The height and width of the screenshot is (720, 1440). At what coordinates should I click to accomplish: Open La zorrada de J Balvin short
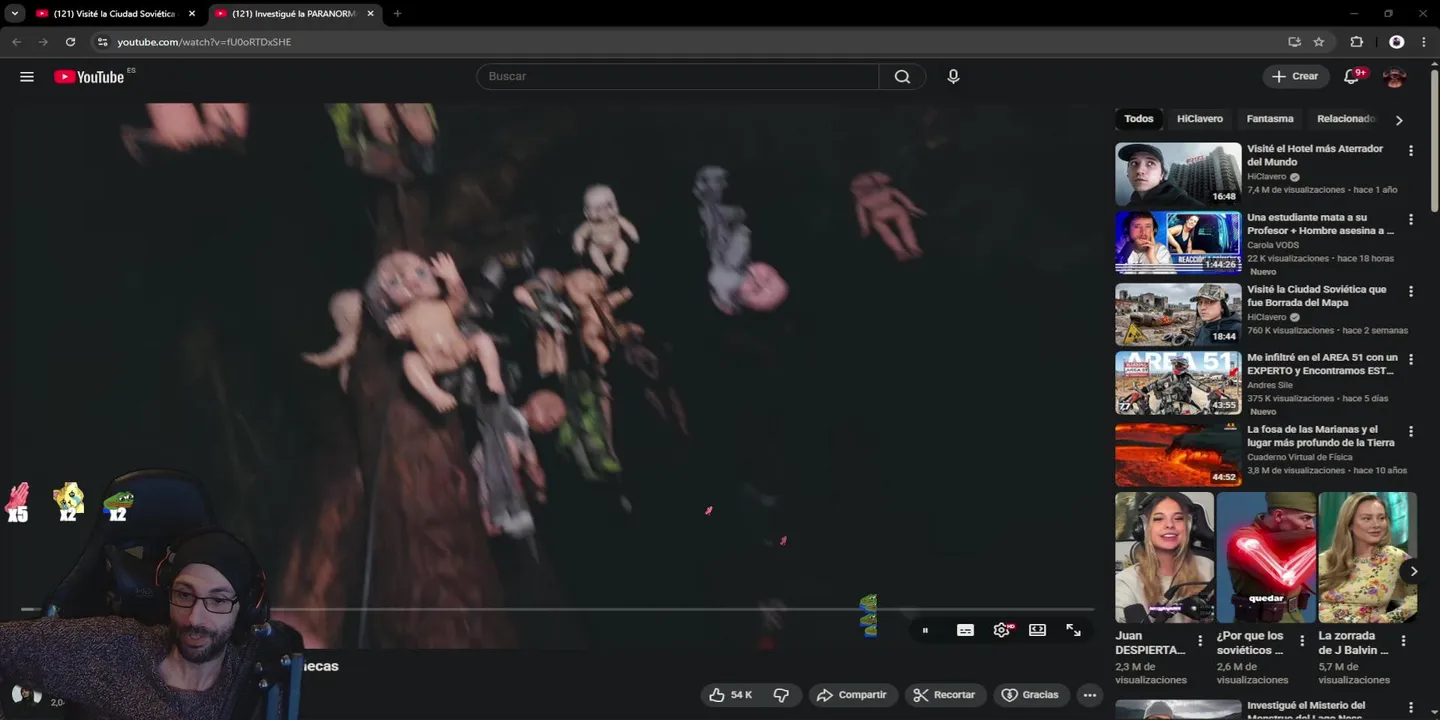[1367, 557]
